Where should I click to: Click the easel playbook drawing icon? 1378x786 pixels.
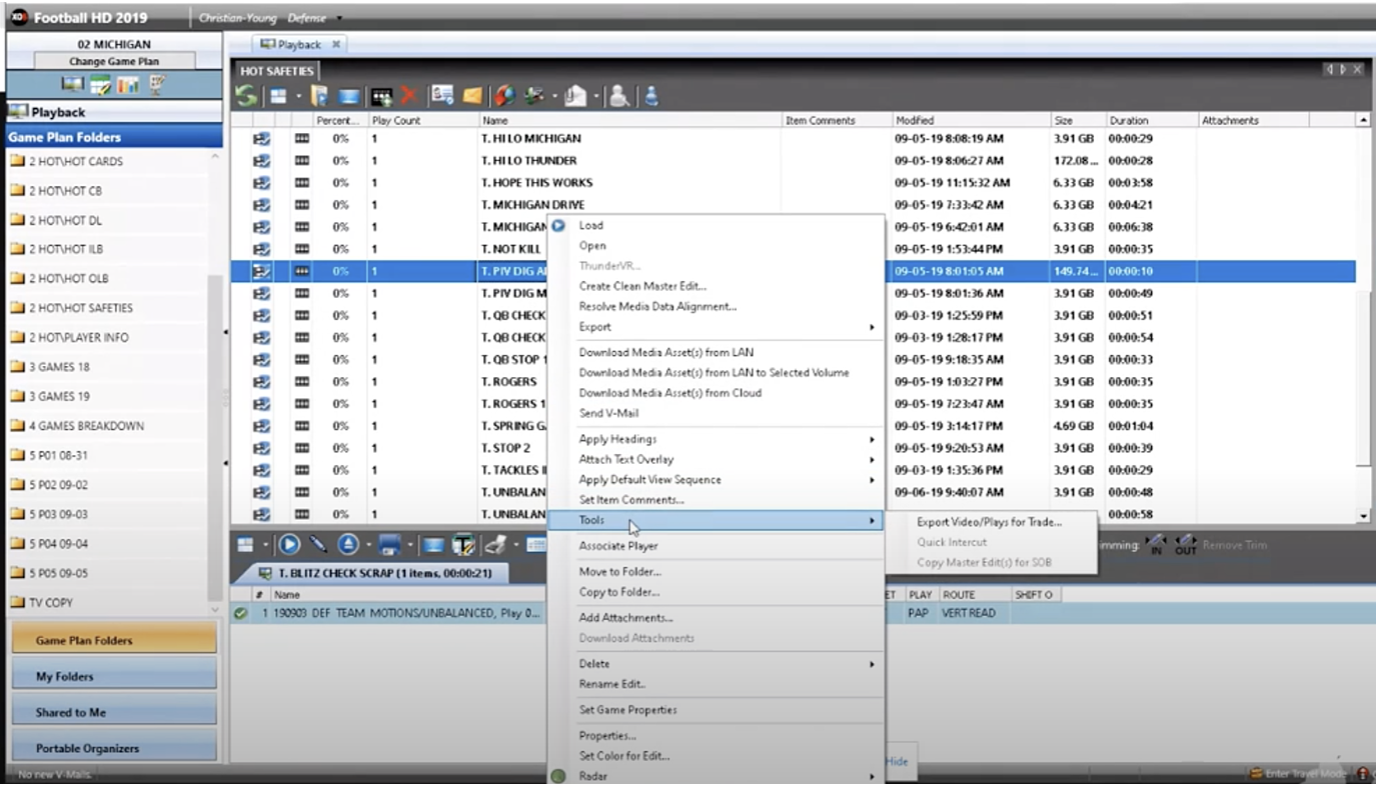pos(158,85)
